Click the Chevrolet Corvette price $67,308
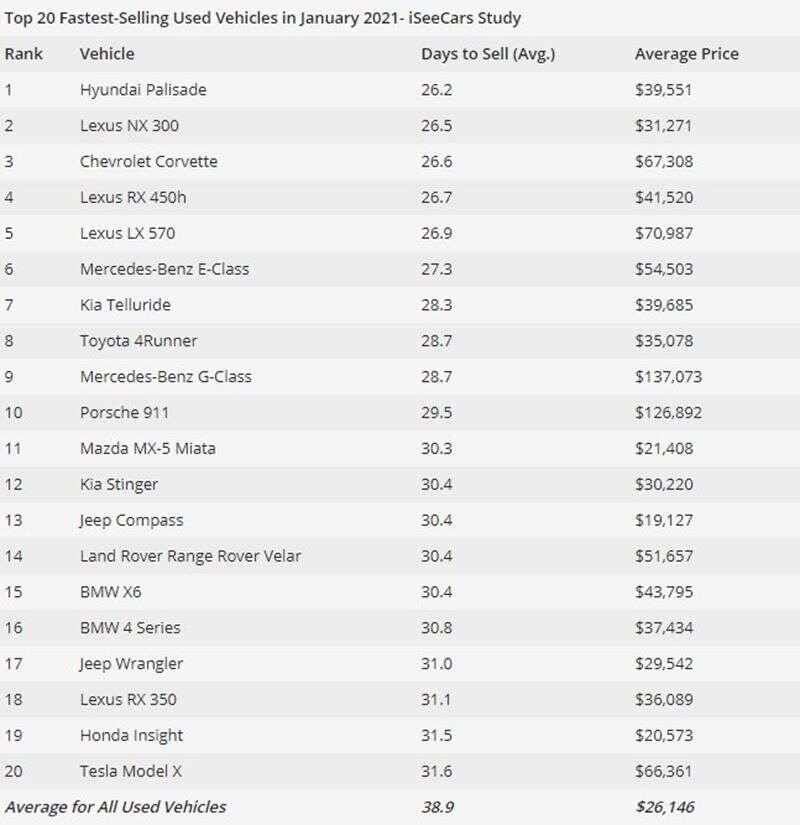 click(664, 162)
